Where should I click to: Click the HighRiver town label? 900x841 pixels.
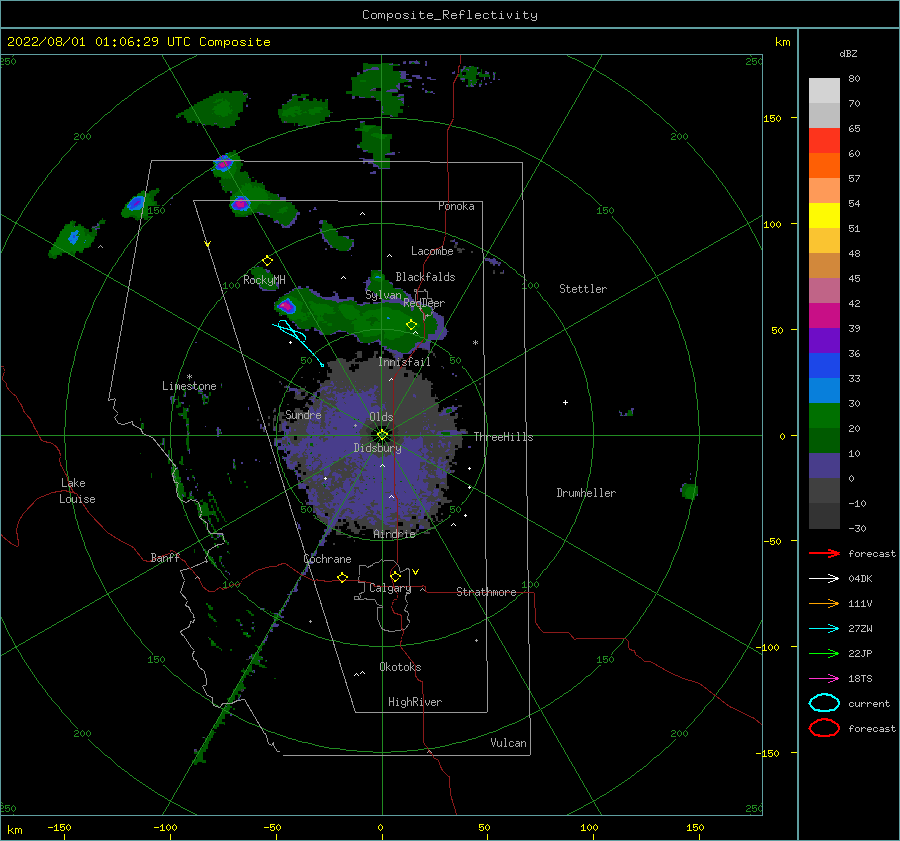(415, 702)
